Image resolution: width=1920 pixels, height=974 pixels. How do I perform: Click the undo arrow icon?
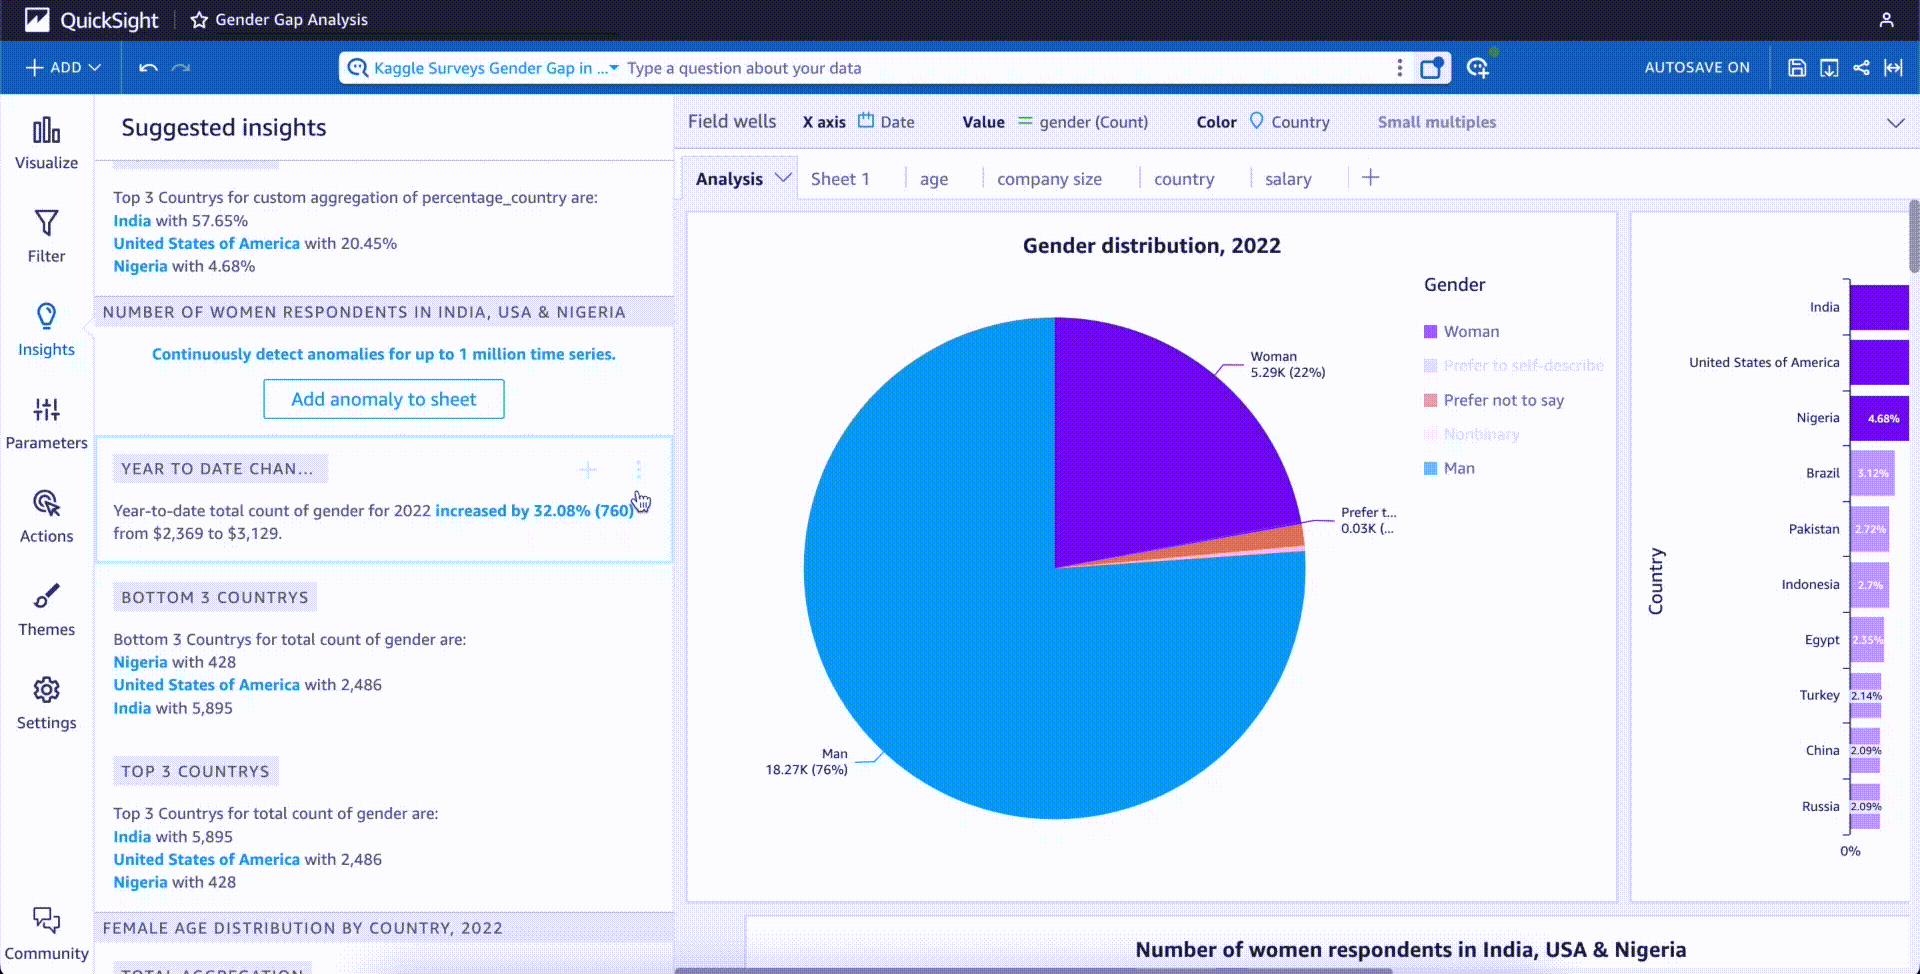(x=148, y=68)
